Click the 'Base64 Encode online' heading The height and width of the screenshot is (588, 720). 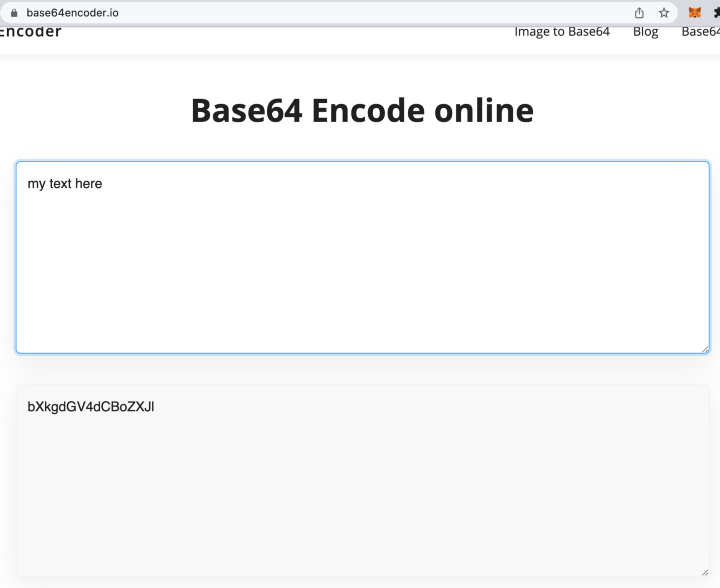362,111
